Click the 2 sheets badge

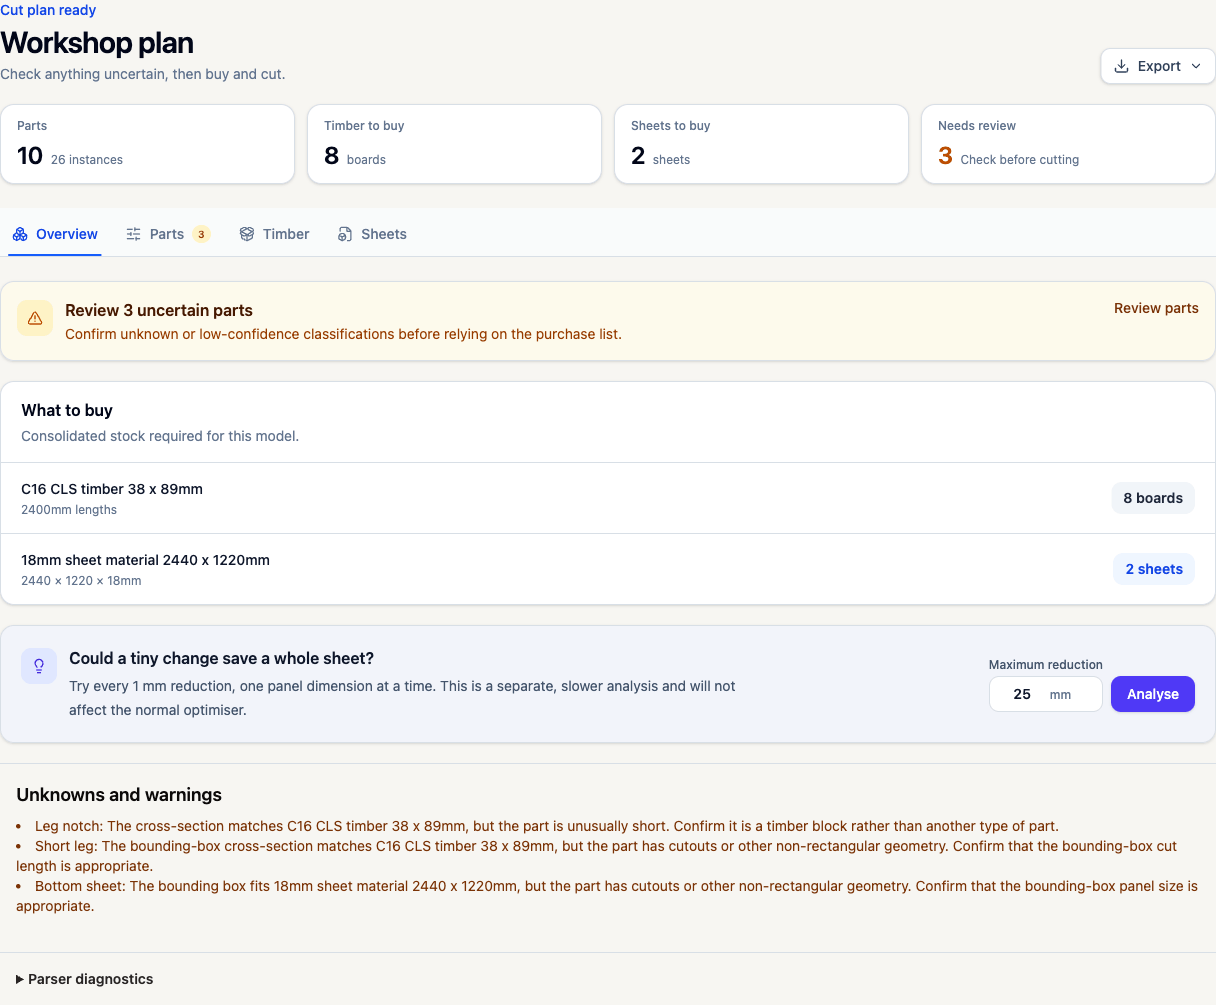1154,569
